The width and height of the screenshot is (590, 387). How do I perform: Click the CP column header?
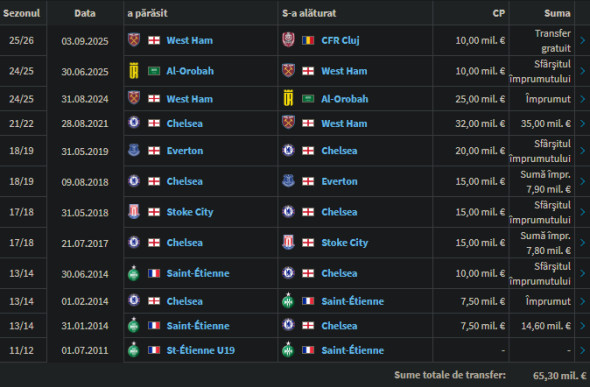[499, 13]
